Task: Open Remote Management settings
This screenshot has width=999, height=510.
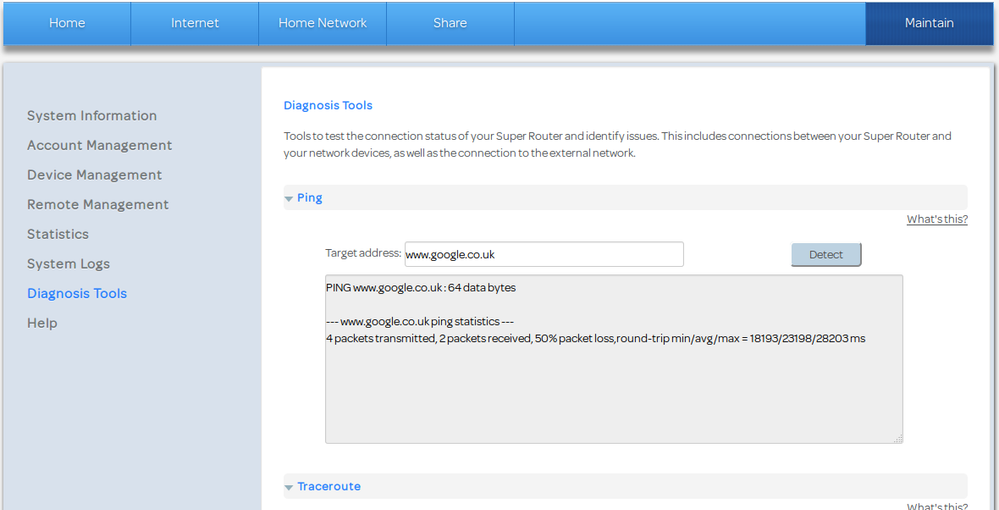Action: point(98,204)
